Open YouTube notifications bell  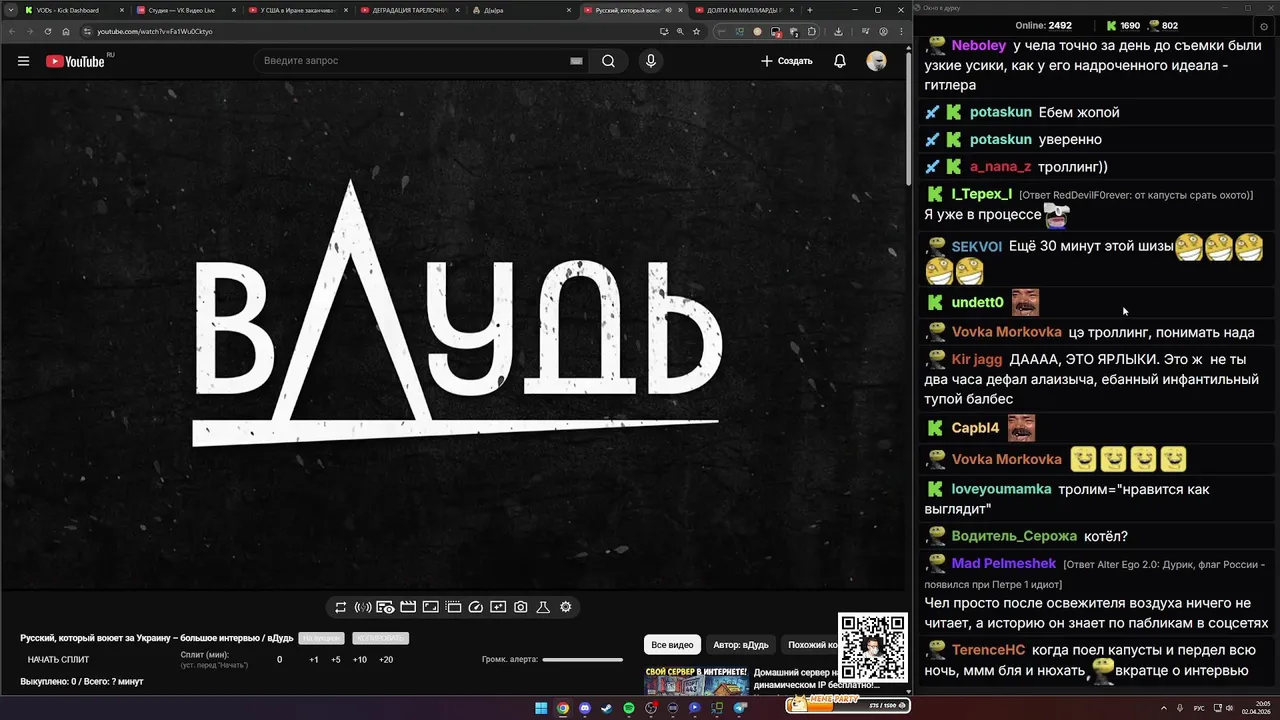point(840,61)
